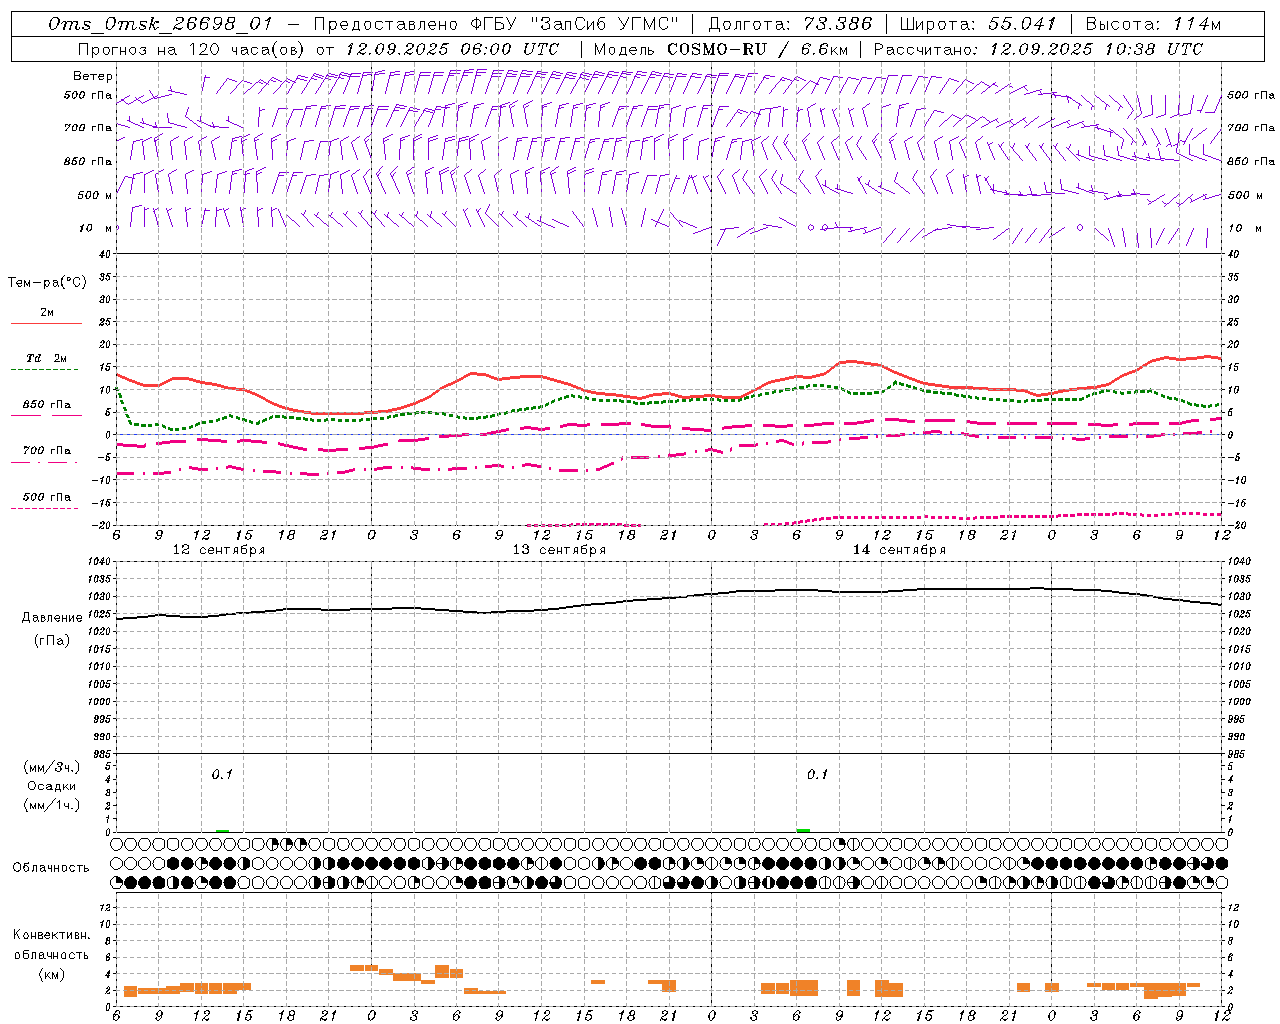Click the Высота: 114м value
The height and width of the screenshot is (1024, 1280).
point(1153,24)
